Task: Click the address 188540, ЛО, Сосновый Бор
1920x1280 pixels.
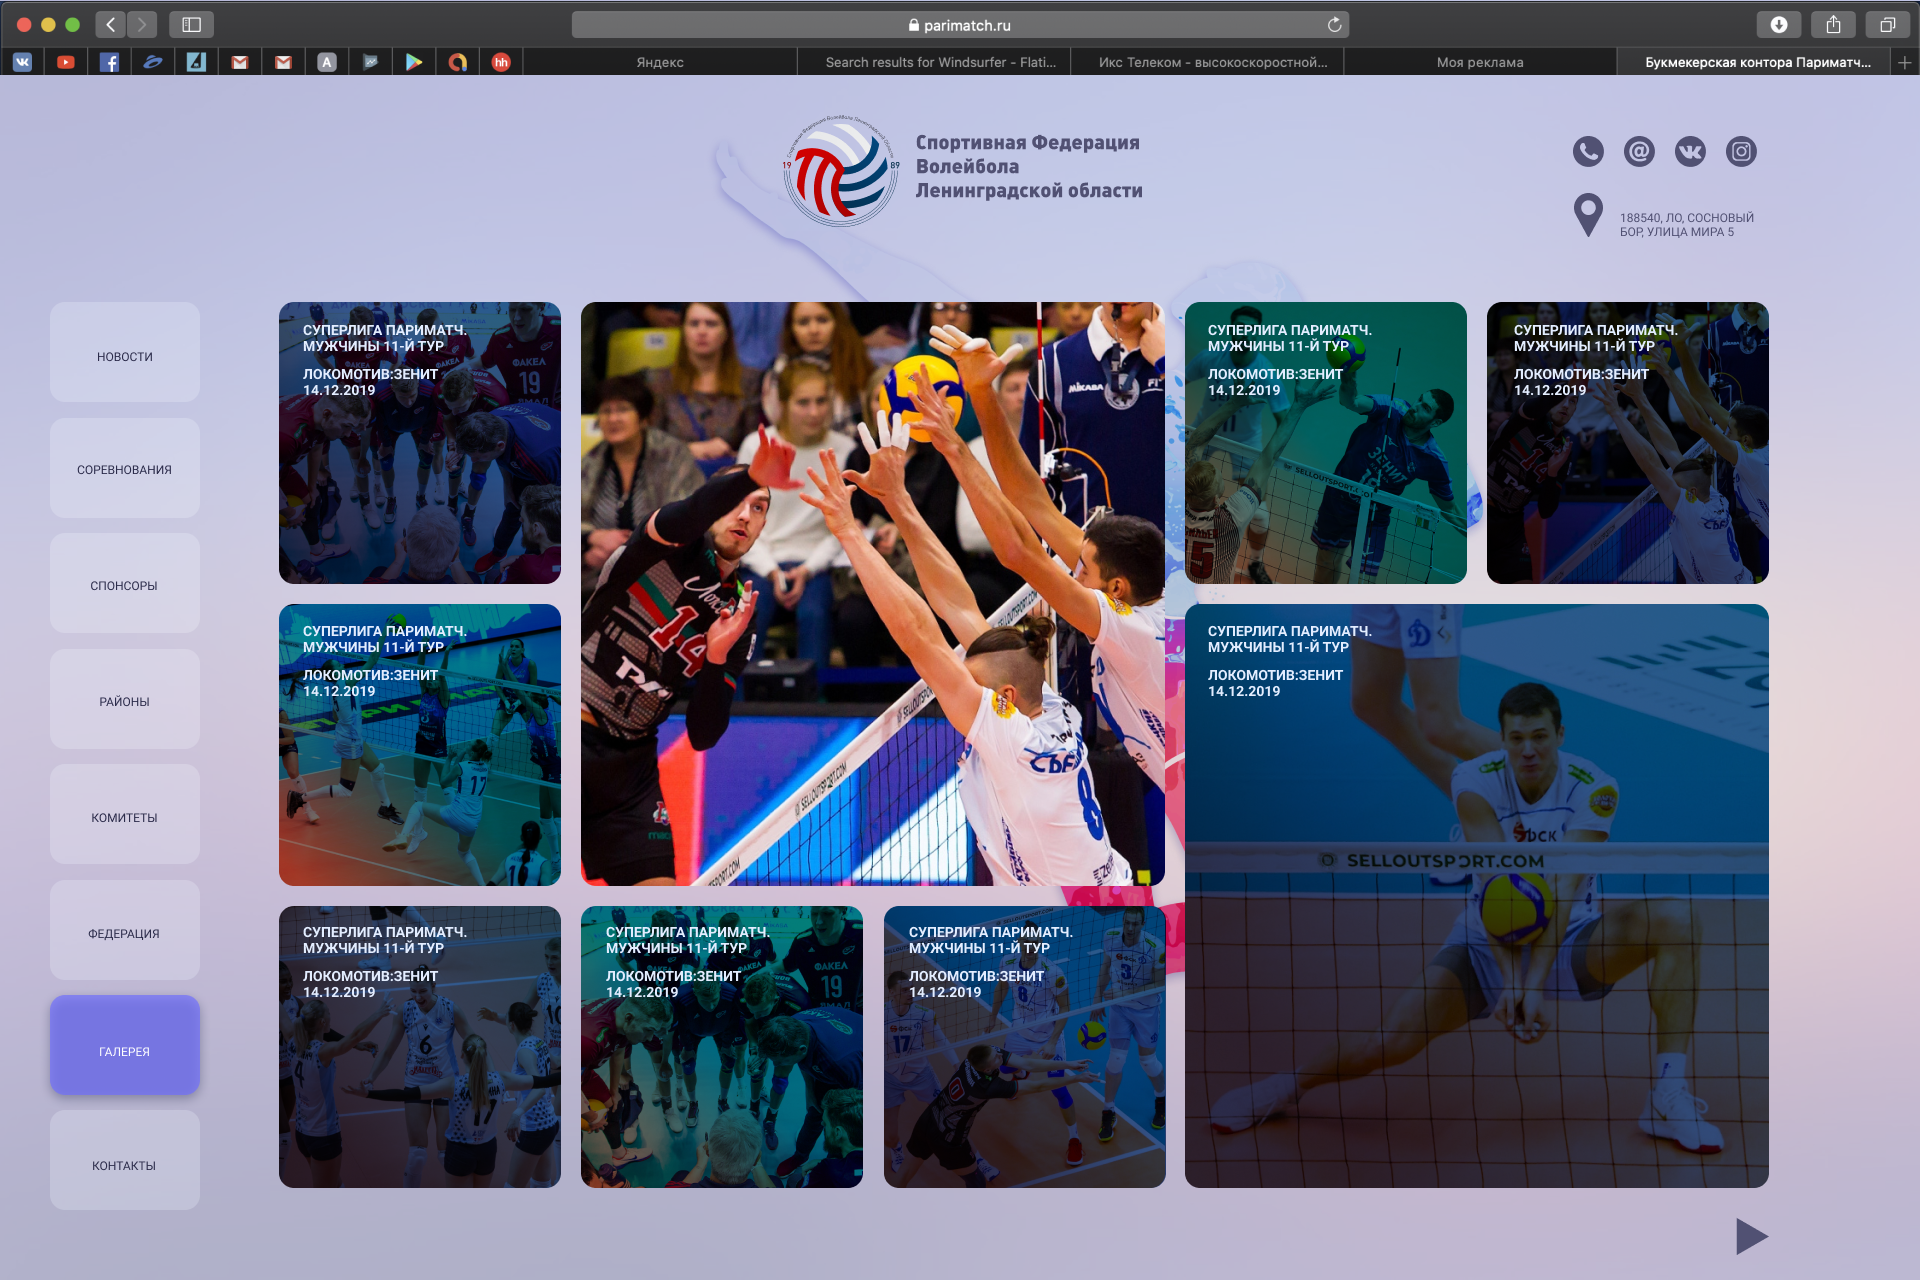Action: coord(1687,225)
